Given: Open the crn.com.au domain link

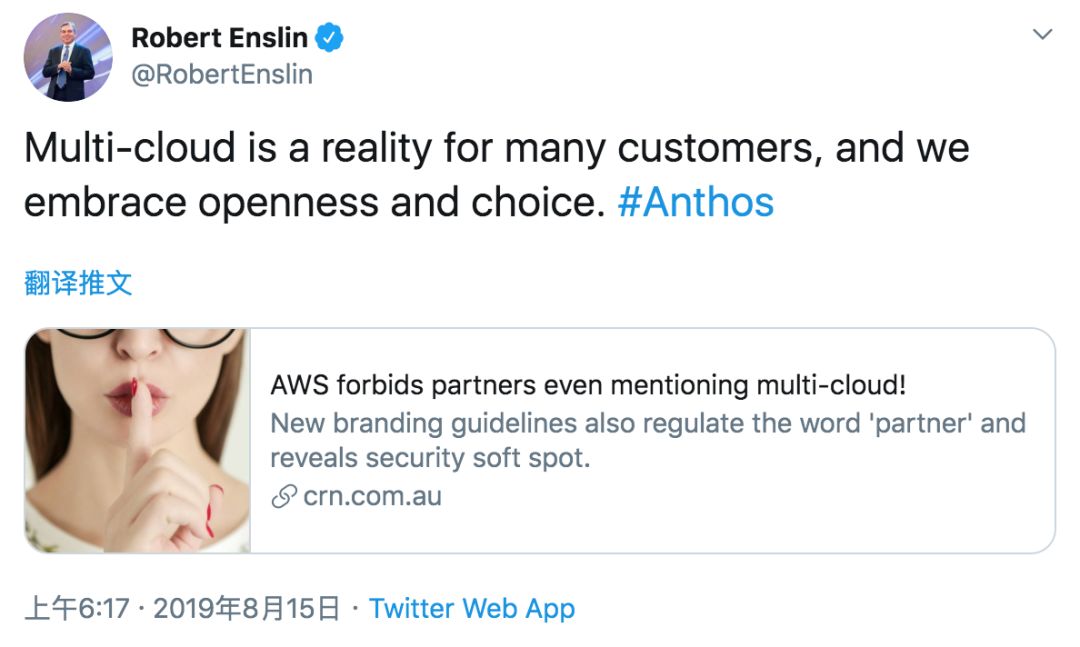Looking at the screenshot, I should [371, 496].
